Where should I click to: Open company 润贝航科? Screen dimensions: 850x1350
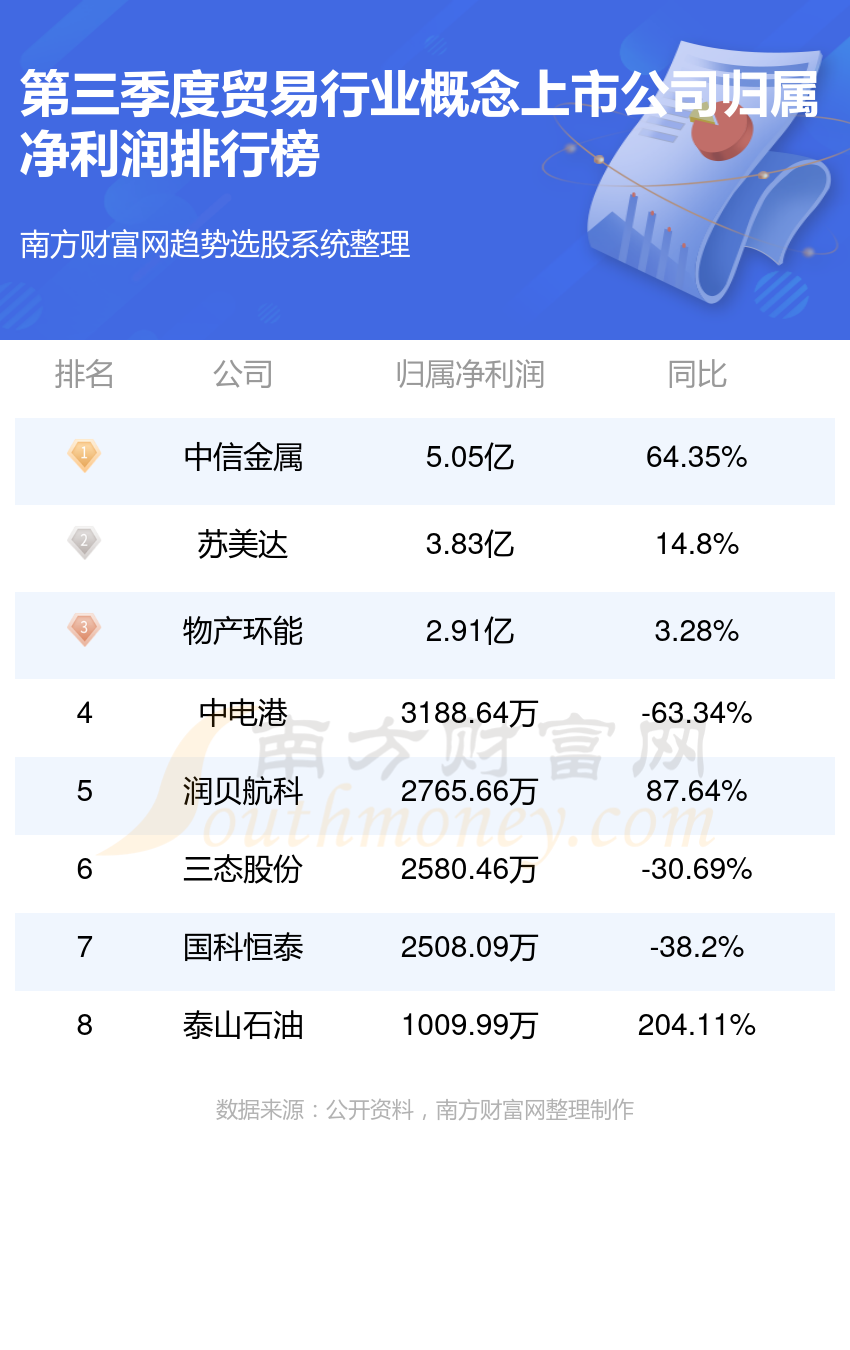click(x=243, y=792)
